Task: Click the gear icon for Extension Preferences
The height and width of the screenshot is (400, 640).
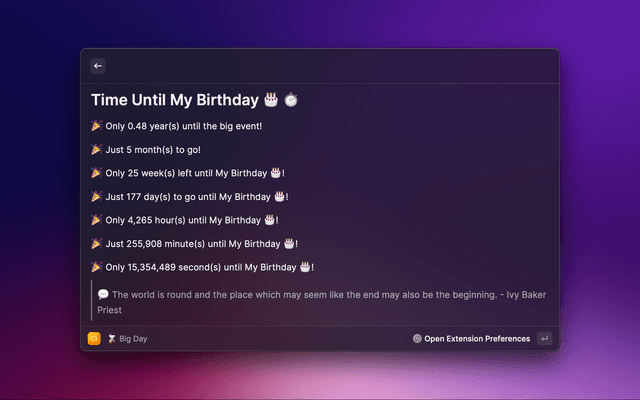Action: click(x=417, y=338)
